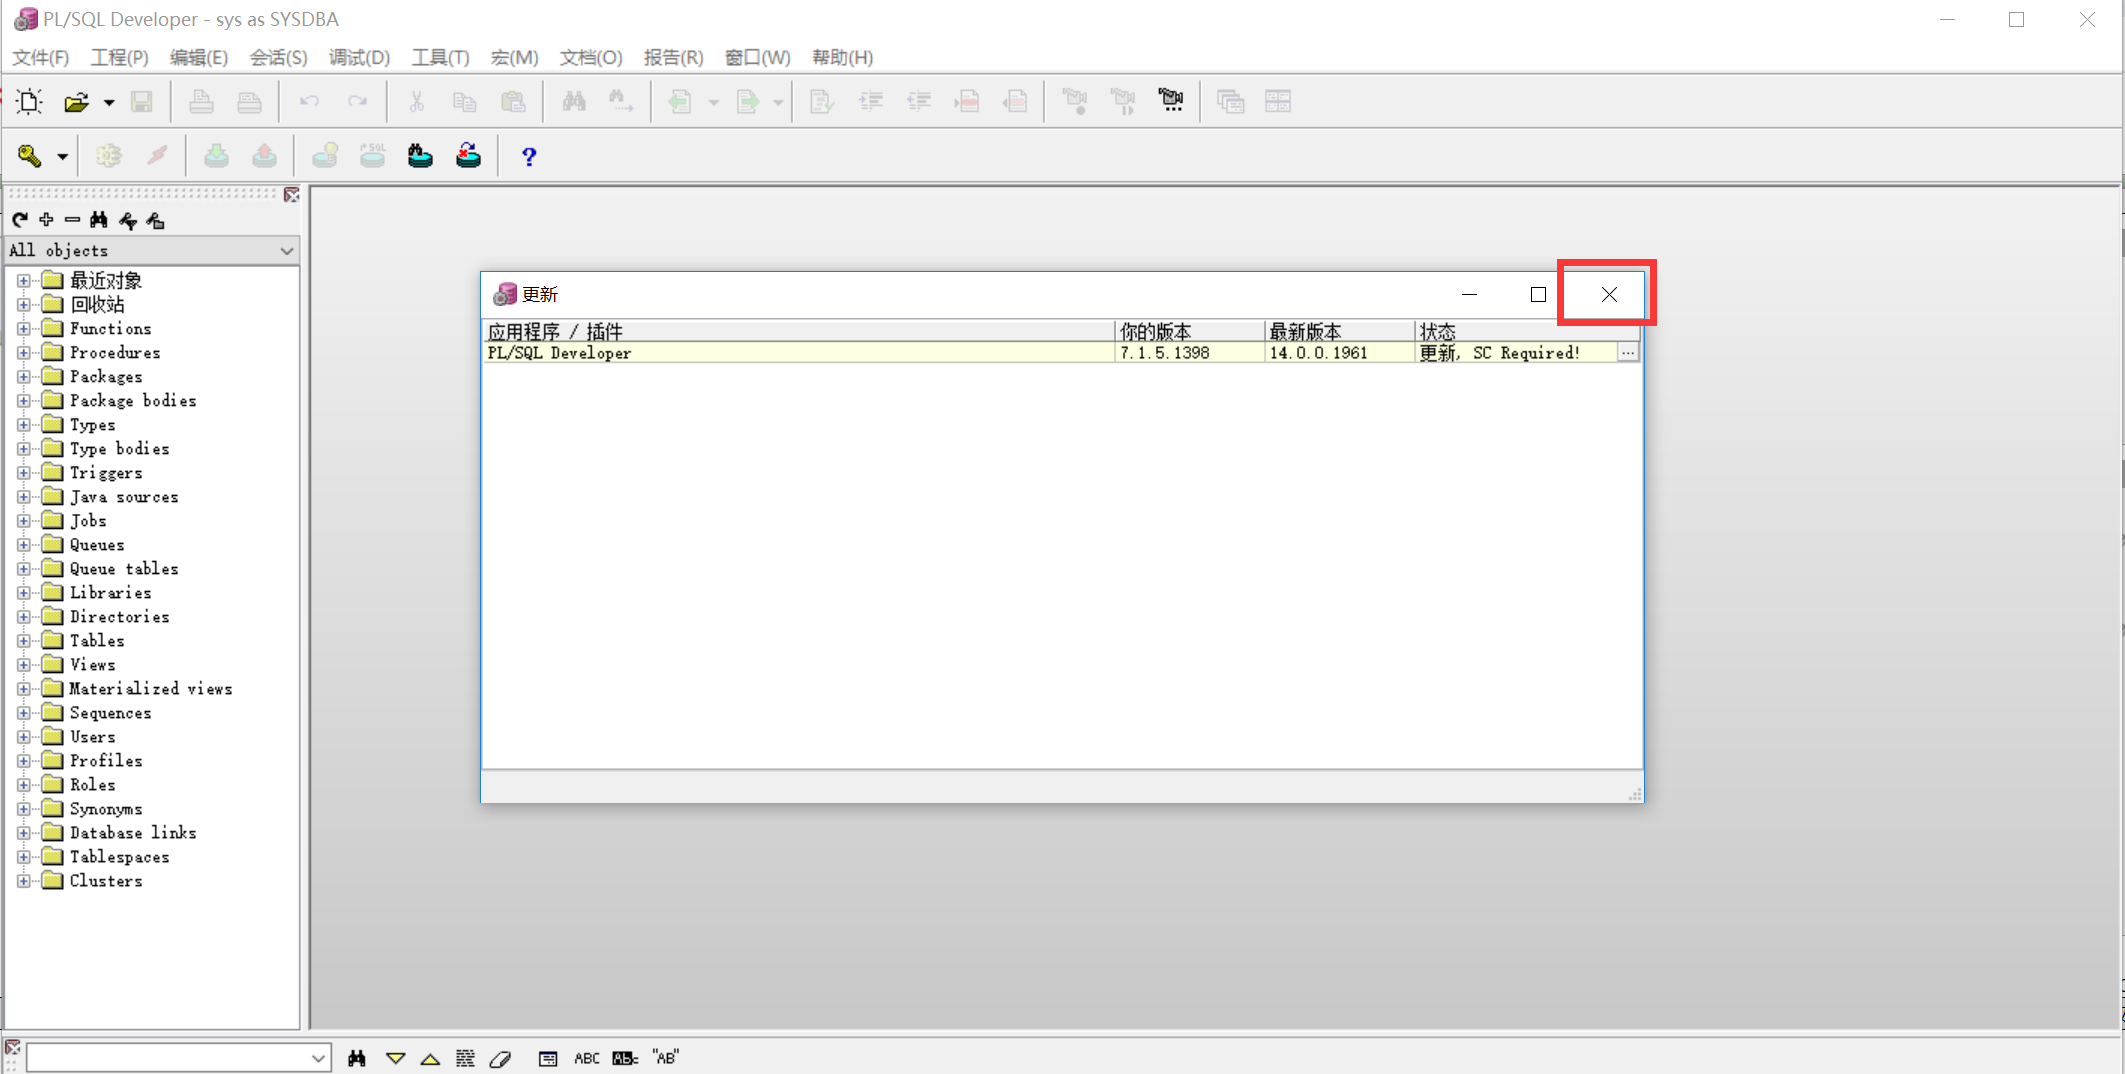Expand the Tables folder node

24,641
